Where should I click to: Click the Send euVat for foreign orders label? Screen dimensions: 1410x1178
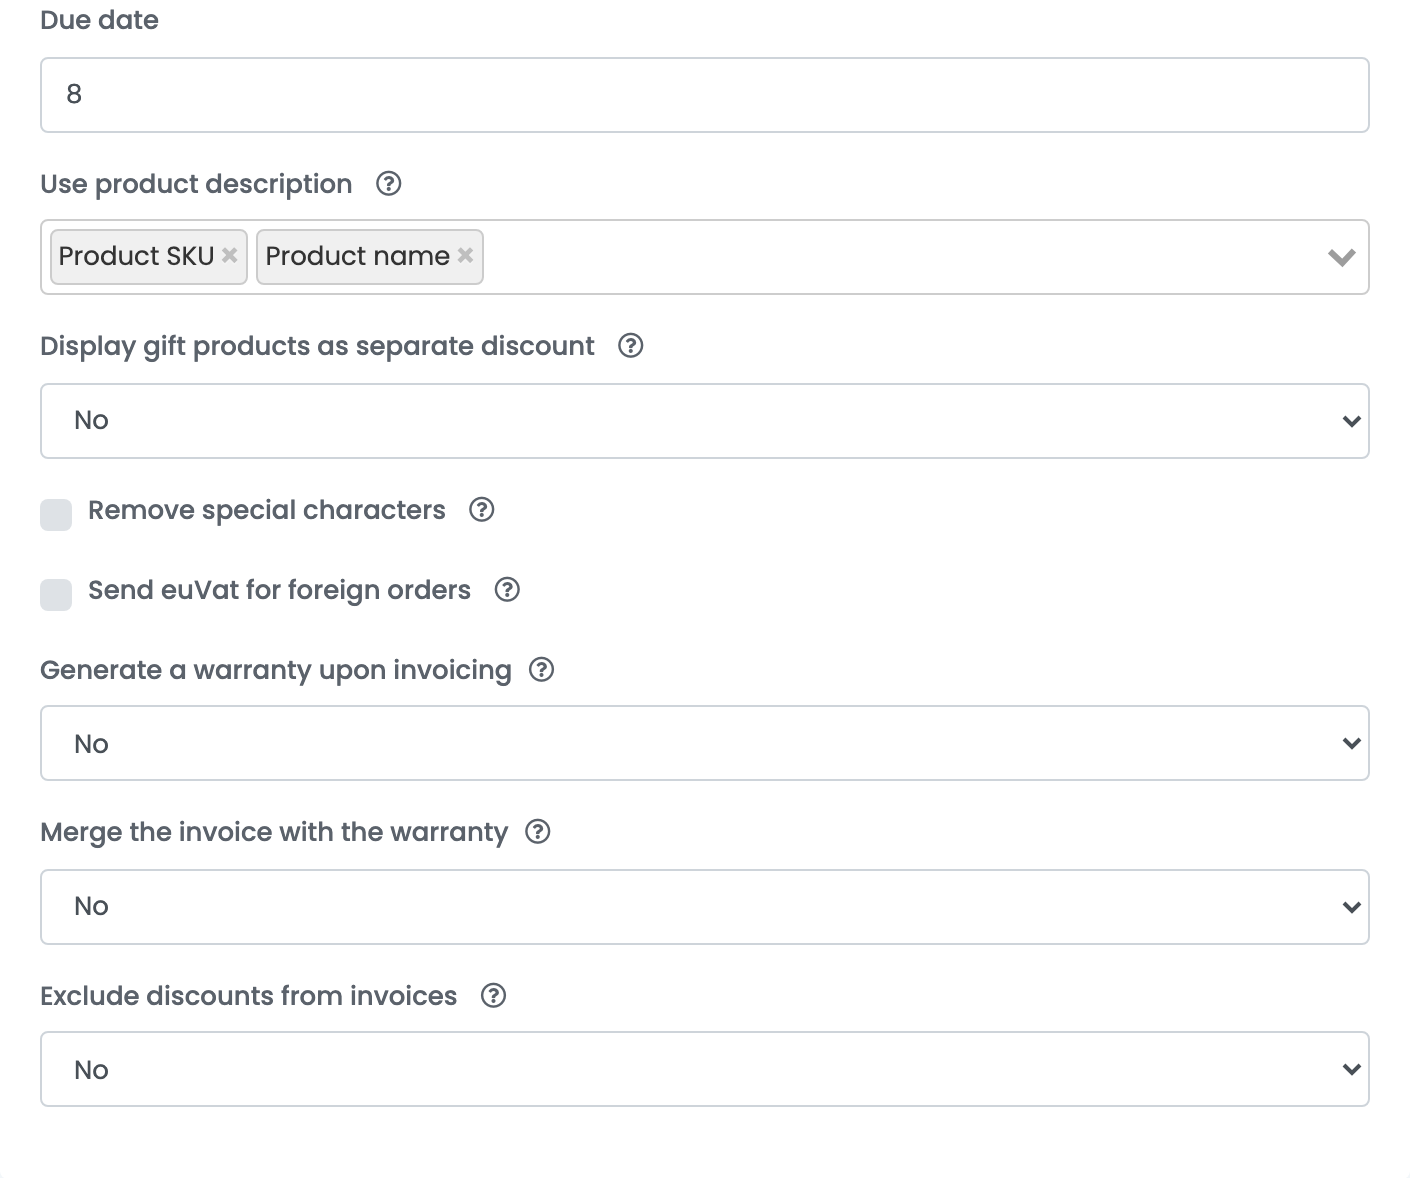tap(279, 590)
